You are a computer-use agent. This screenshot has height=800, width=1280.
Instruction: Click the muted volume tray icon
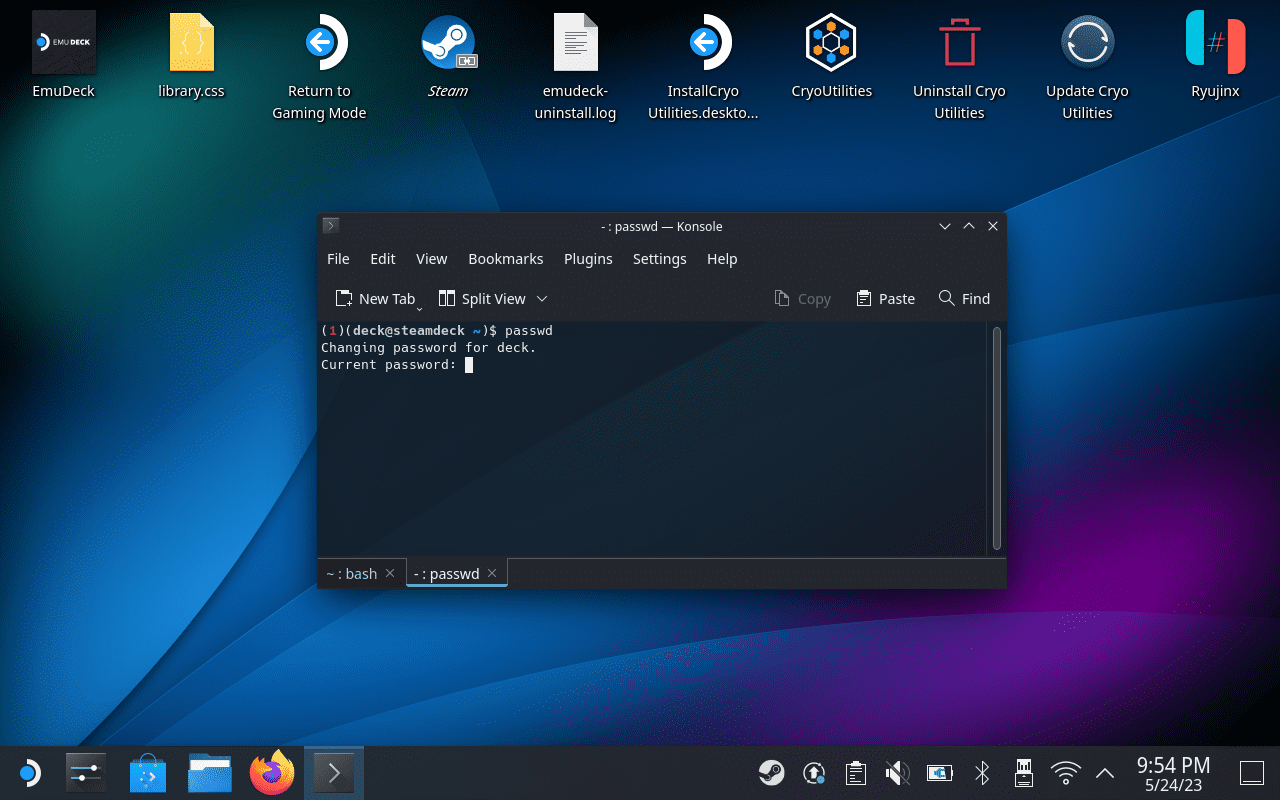click(897, 773)
